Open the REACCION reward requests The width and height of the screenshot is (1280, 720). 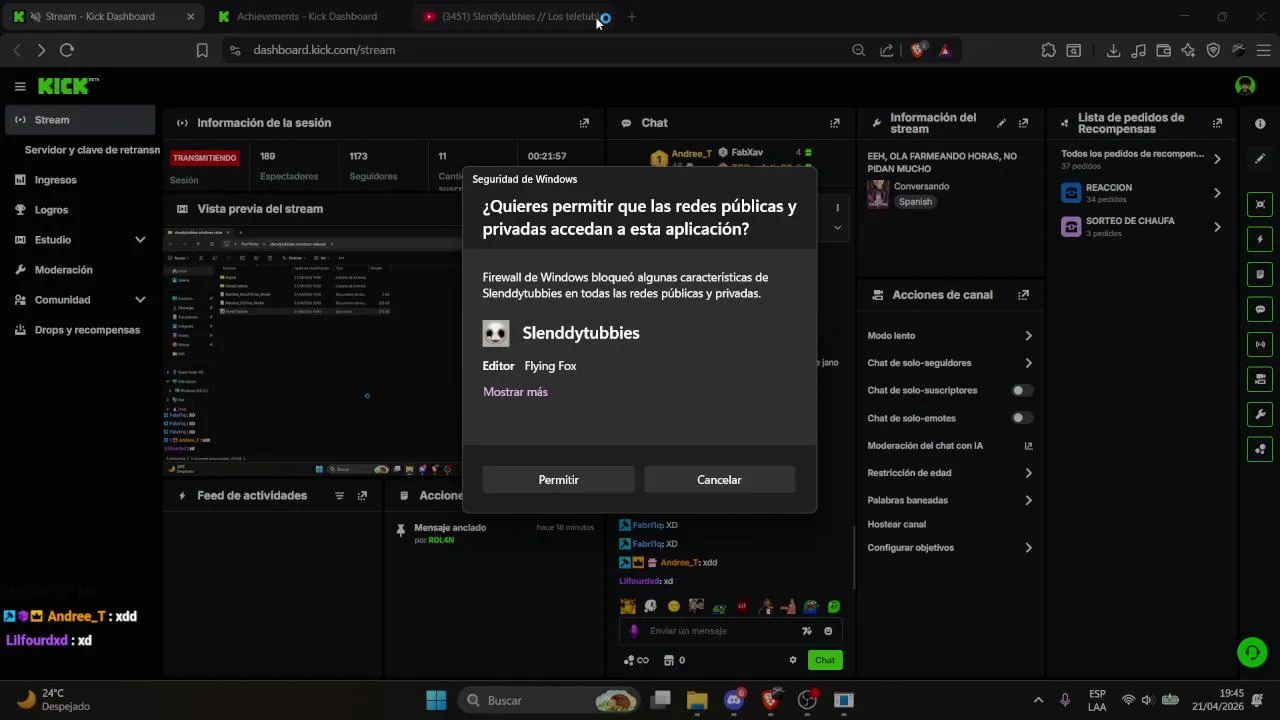pyautogui.click(x=1141, y=193)
